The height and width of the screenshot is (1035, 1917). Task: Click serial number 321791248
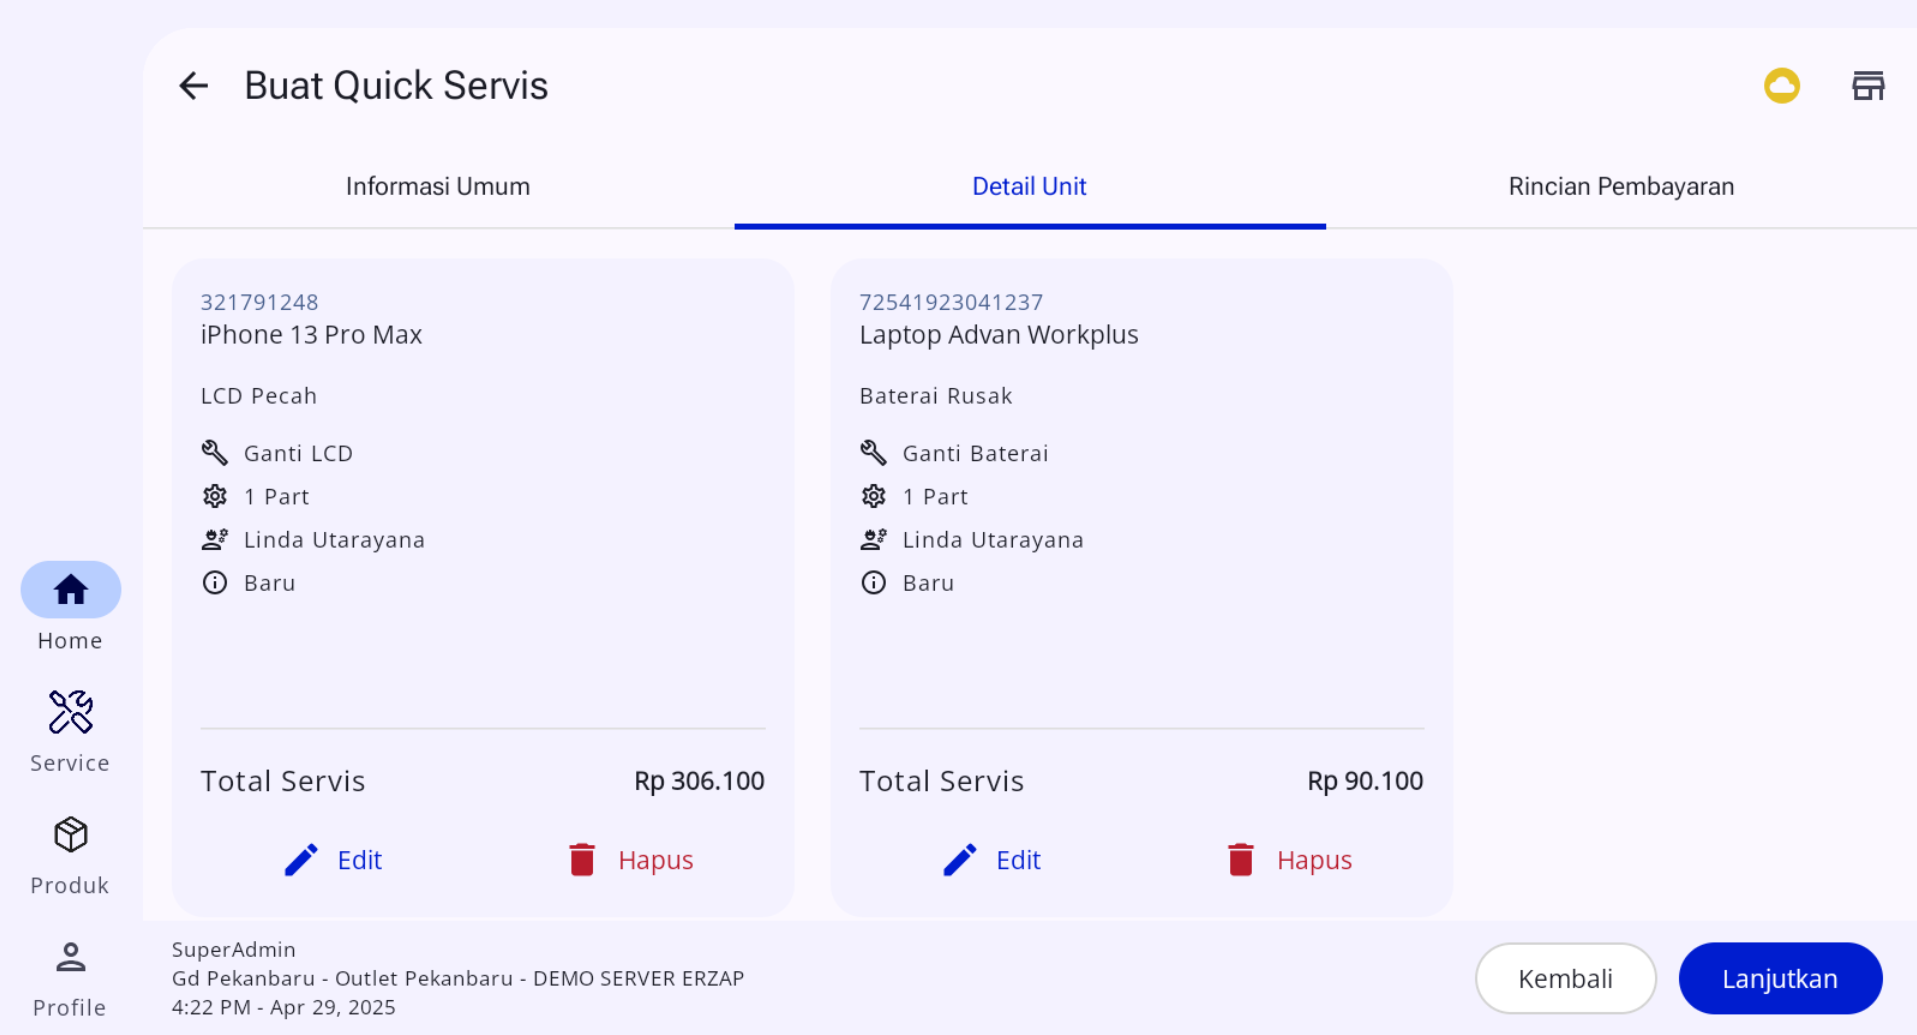[259, 302]
